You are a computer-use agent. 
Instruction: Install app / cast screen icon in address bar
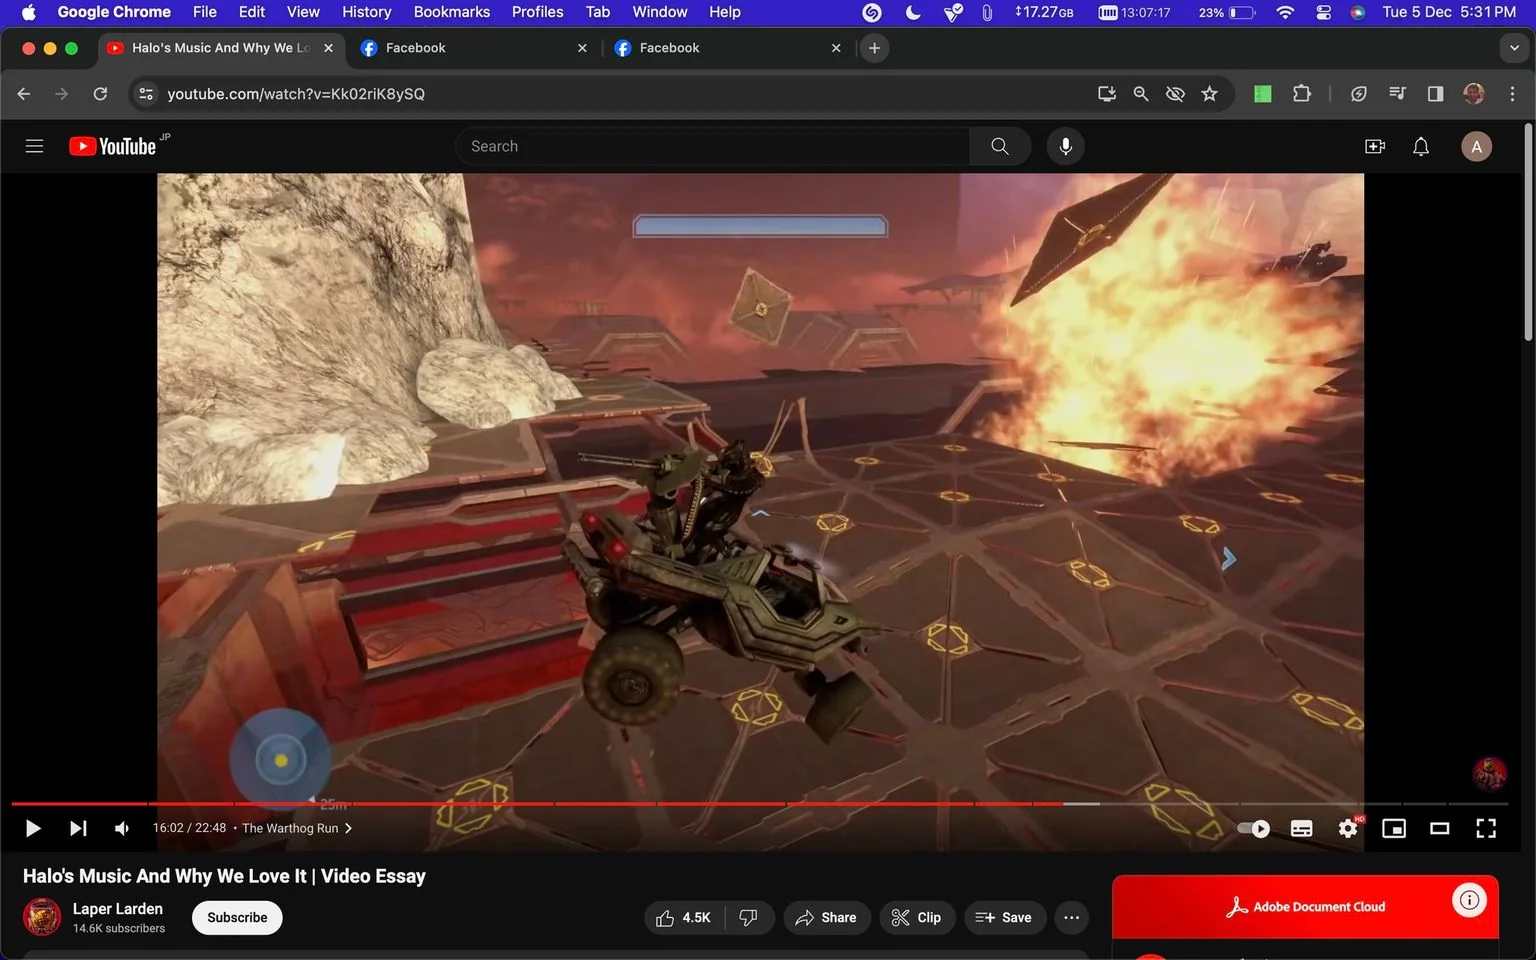pyautogui.click(x=1106, y=93)
